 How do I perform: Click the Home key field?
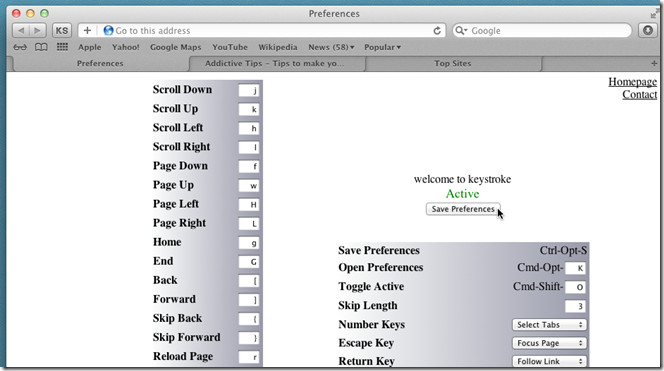(249, 243)
